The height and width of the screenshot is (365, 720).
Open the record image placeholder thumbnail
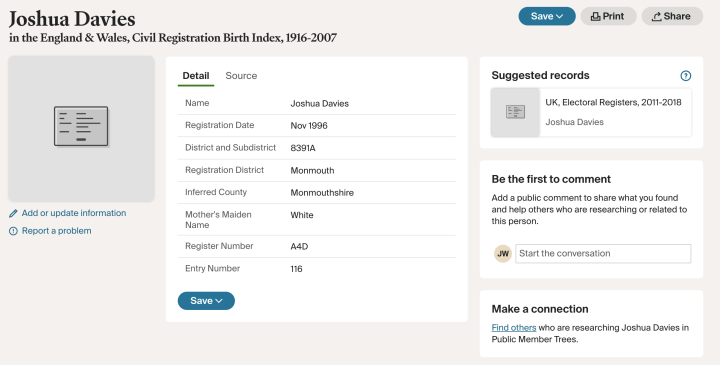pyautogui.click(x=81, y=129)
